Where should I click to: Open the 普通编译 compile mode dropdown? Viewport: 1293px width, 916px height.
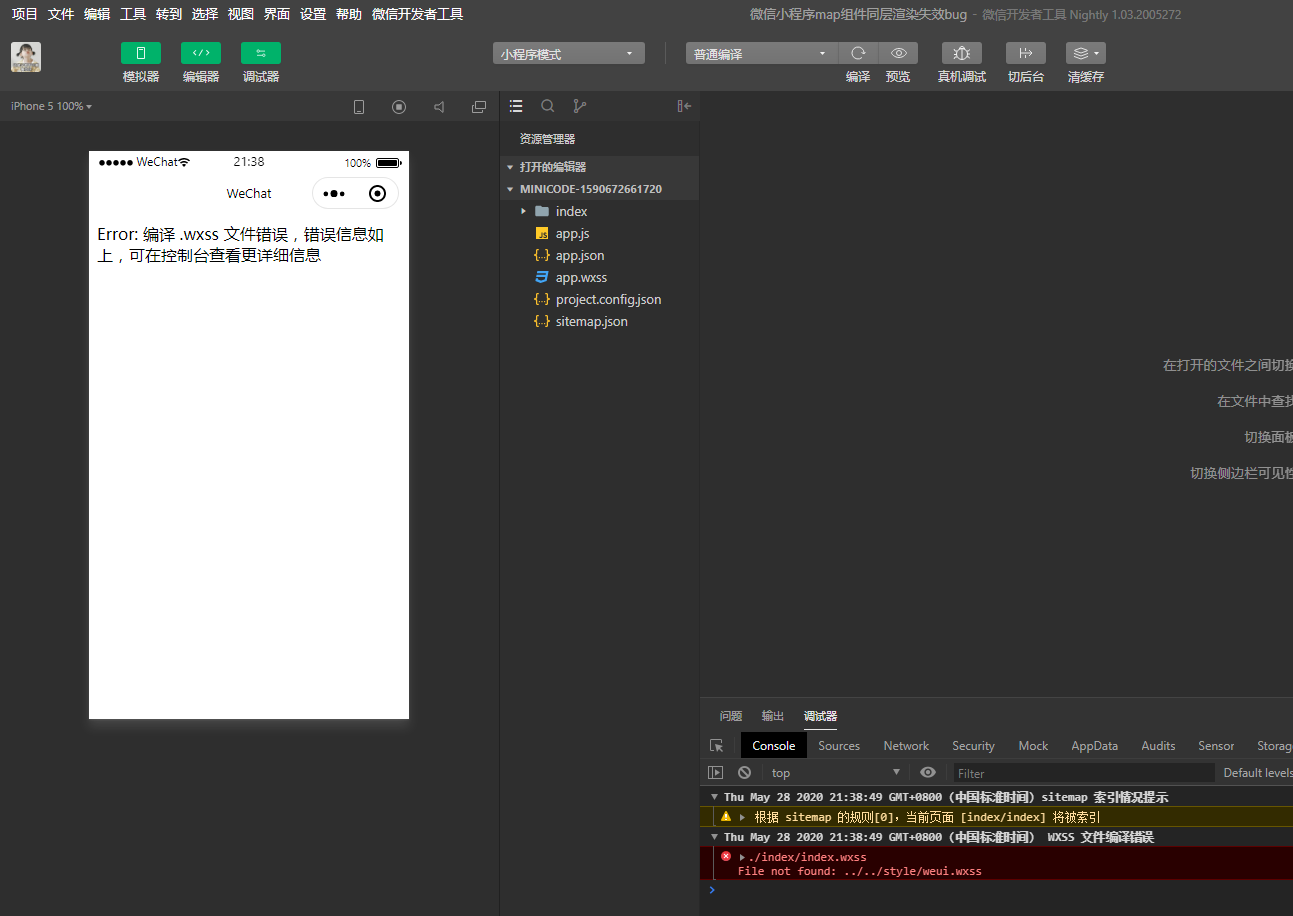(762, 54)
